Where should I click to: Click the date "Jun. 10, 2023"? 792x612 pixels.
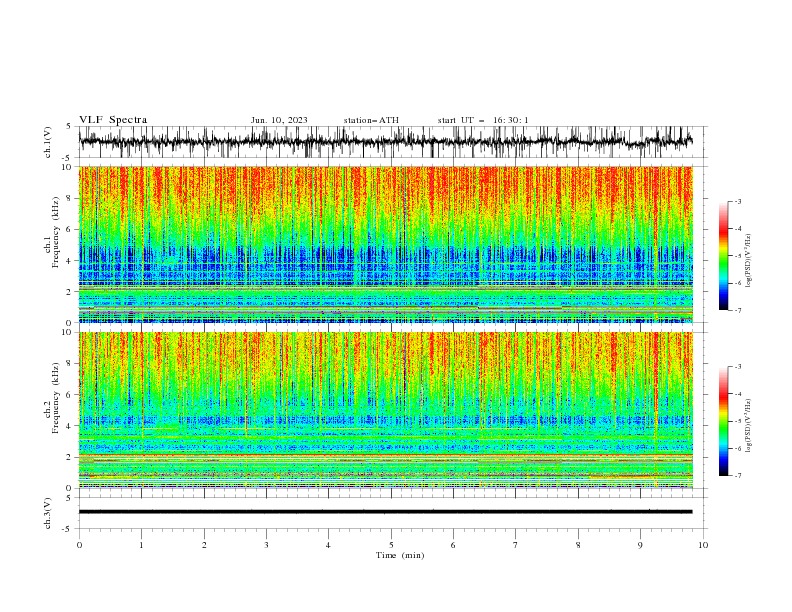click(279, 120)
